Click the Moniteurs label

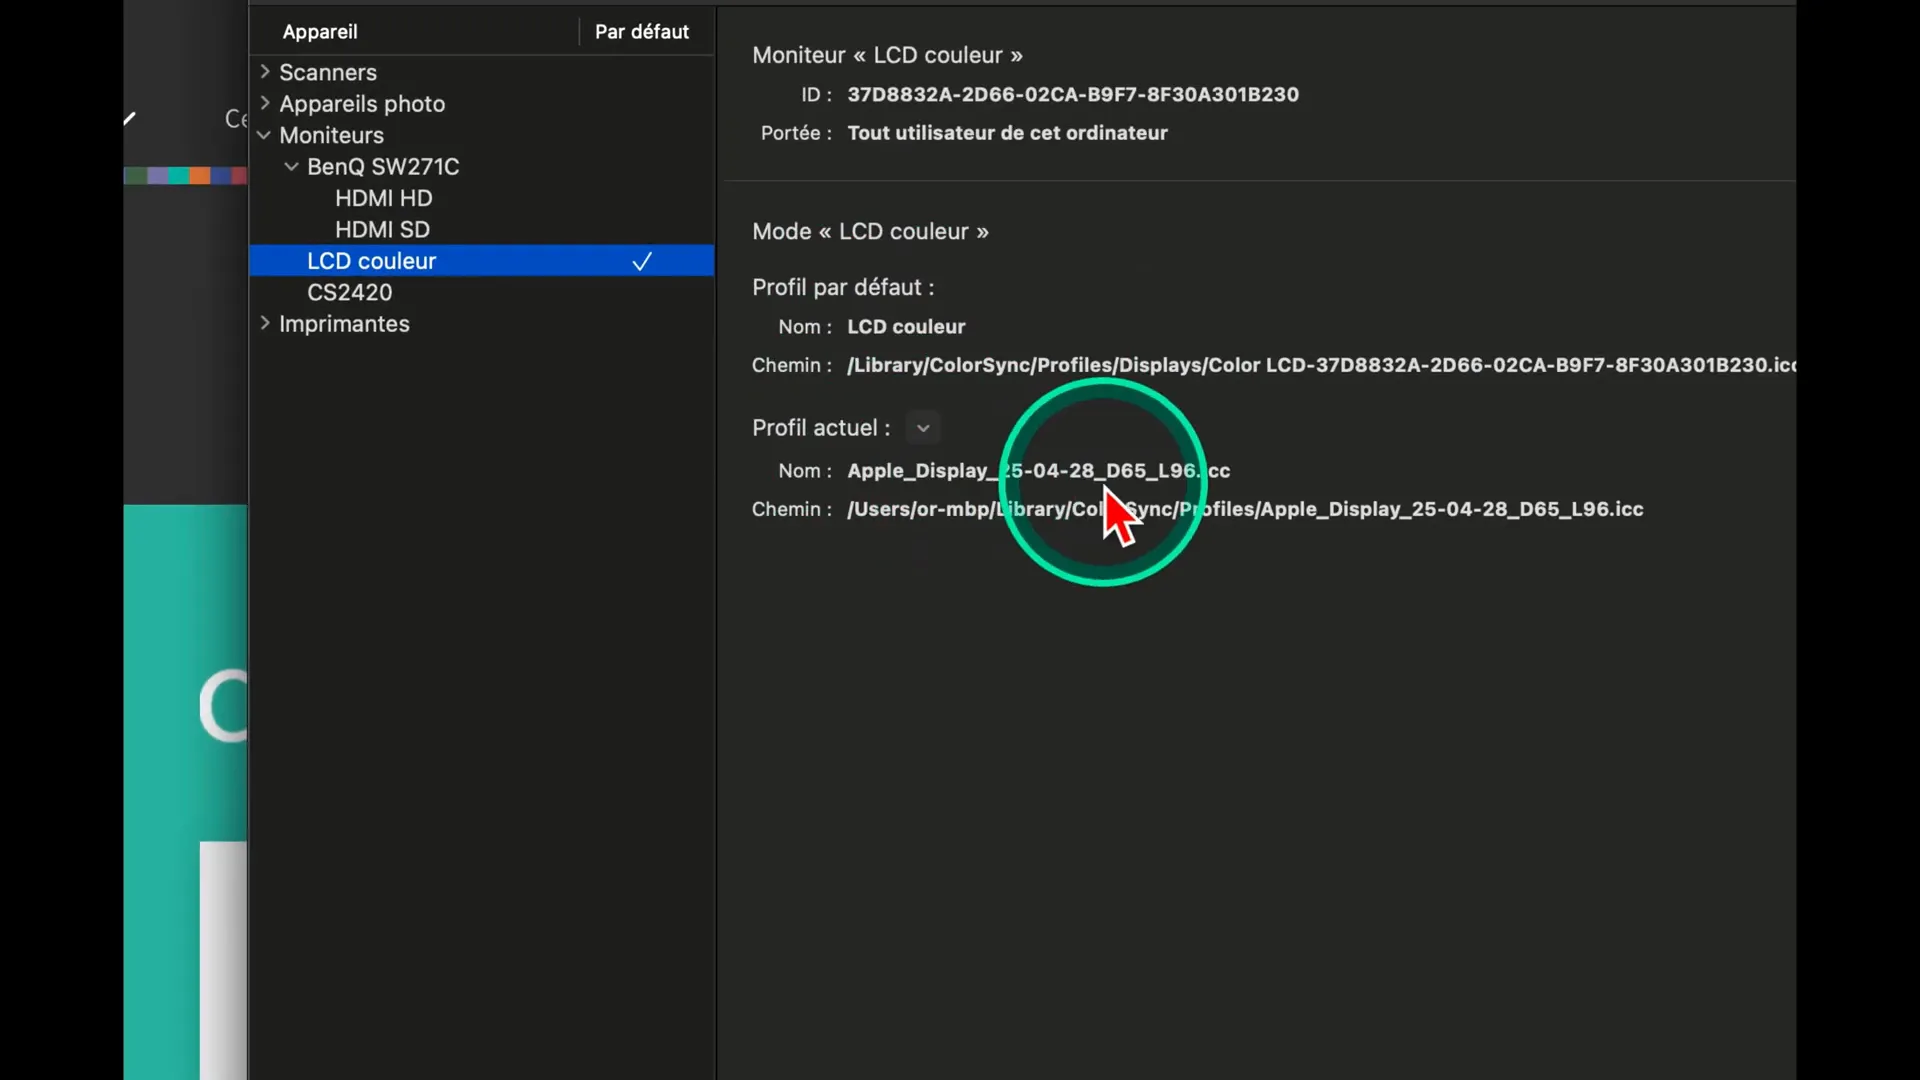tap(331, 135)
